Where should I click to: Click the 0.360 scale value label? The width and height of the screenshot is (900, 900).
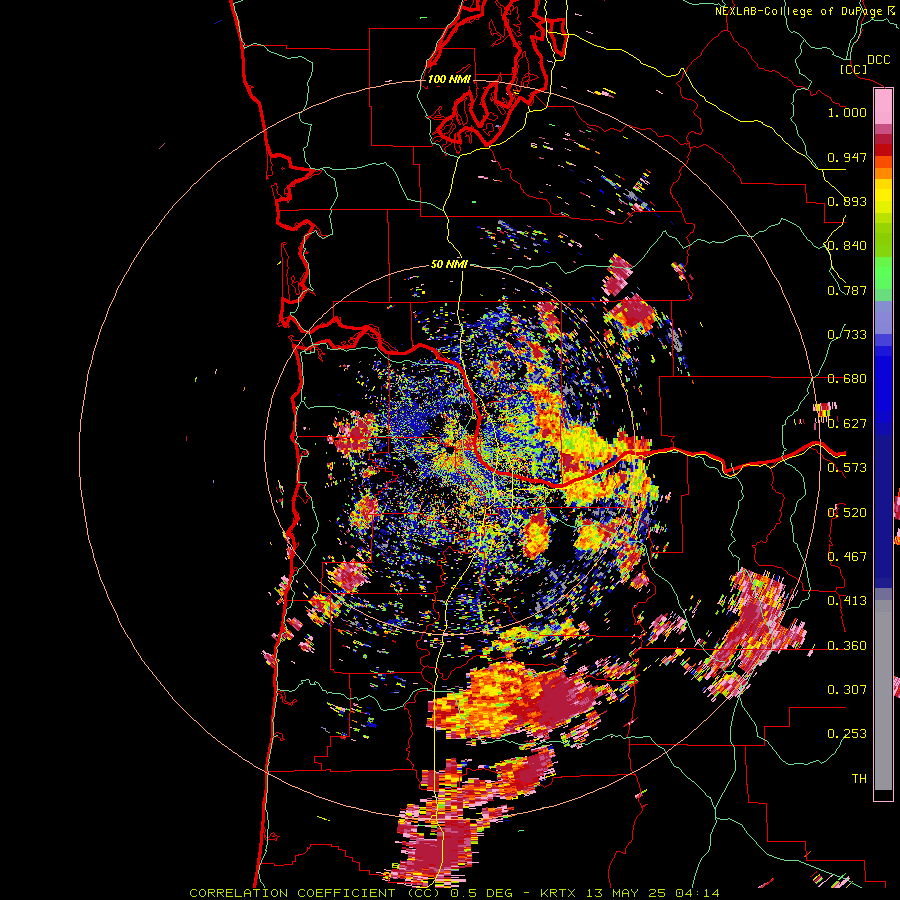point(847,646)
